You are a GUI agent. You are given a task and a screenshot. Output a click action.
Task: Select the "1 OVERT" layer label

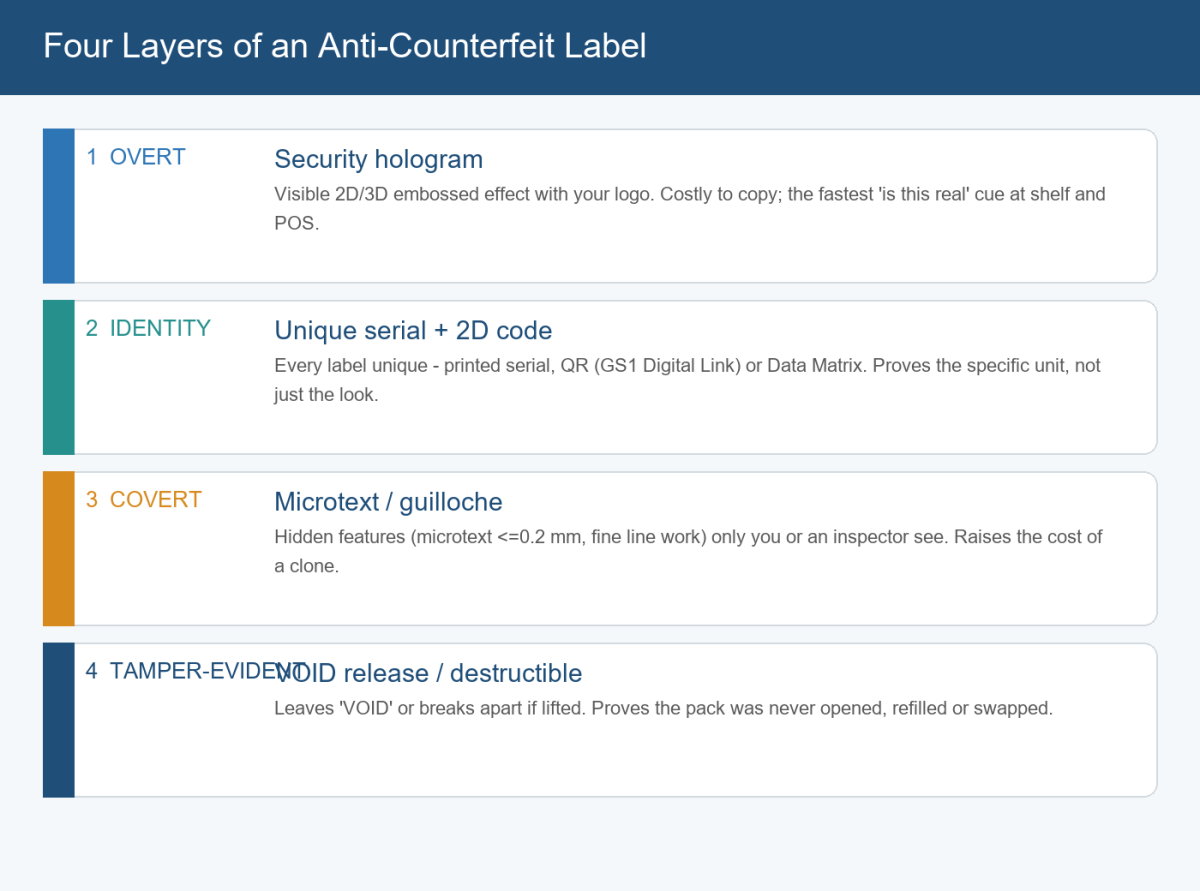[136, 157]
